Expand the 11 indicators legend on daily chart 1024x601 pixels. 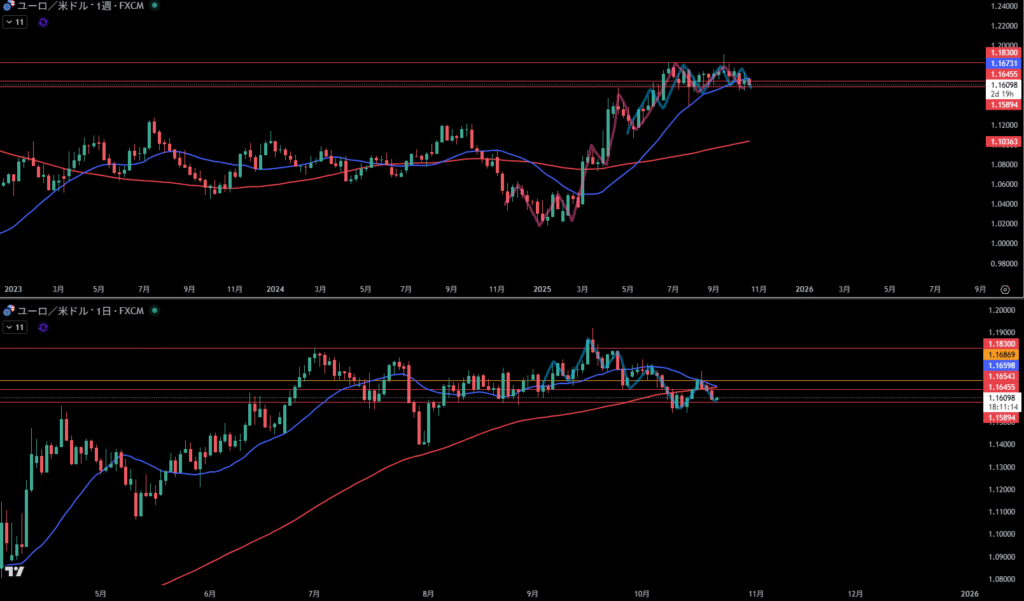(13, 327)
